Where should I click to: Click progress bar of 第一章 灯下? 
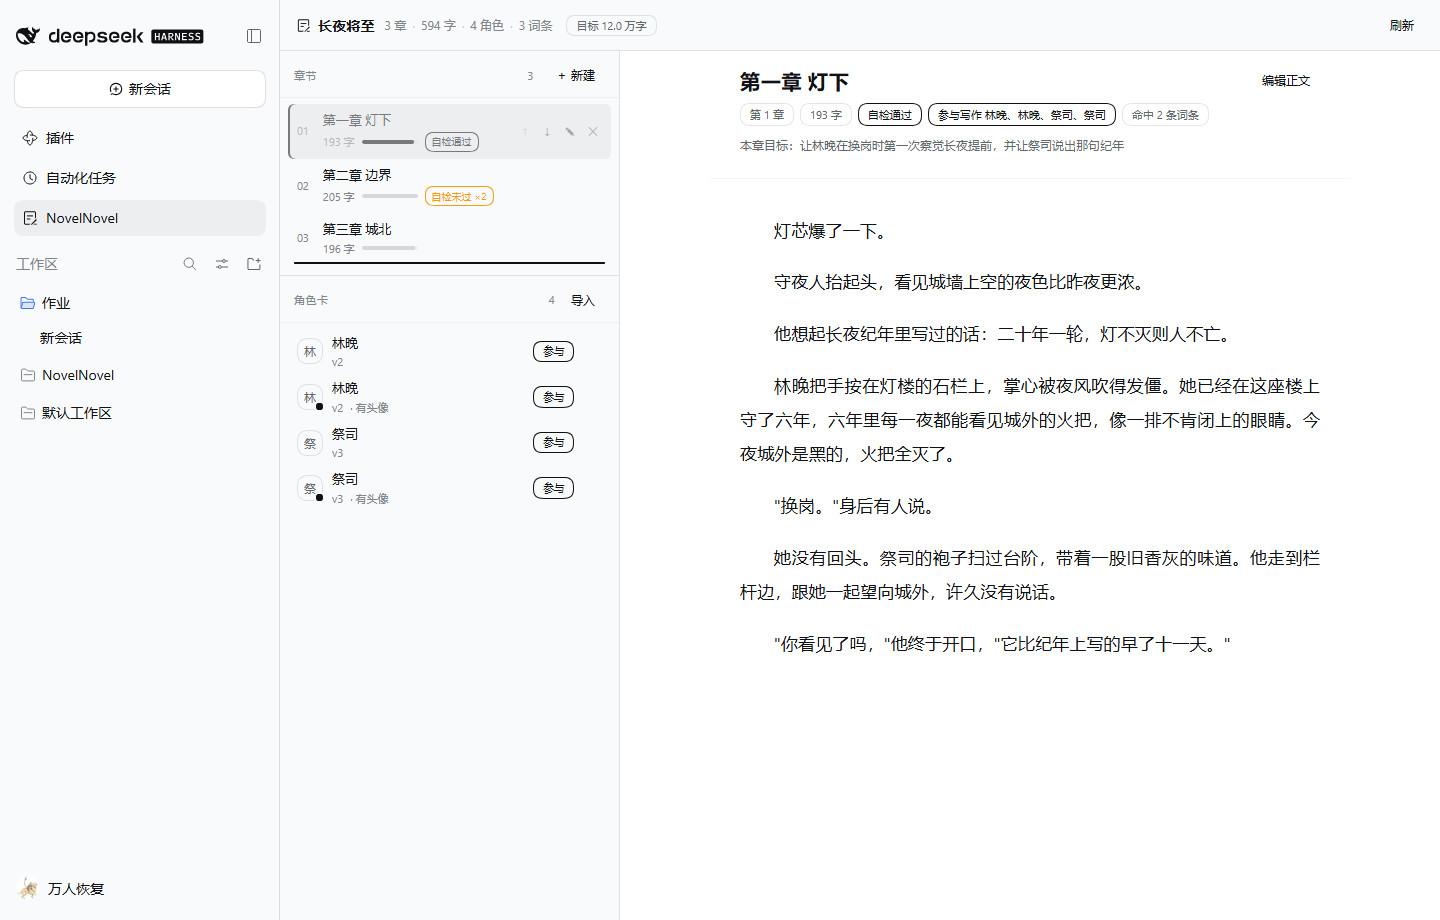(388, 142)
